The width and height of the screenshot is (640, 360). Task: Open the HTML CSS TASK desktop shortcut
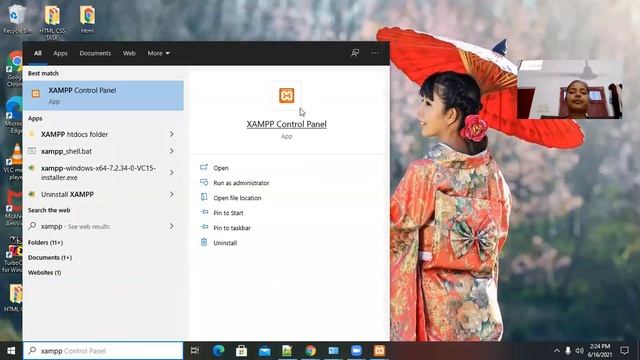(x=52, y=22)
